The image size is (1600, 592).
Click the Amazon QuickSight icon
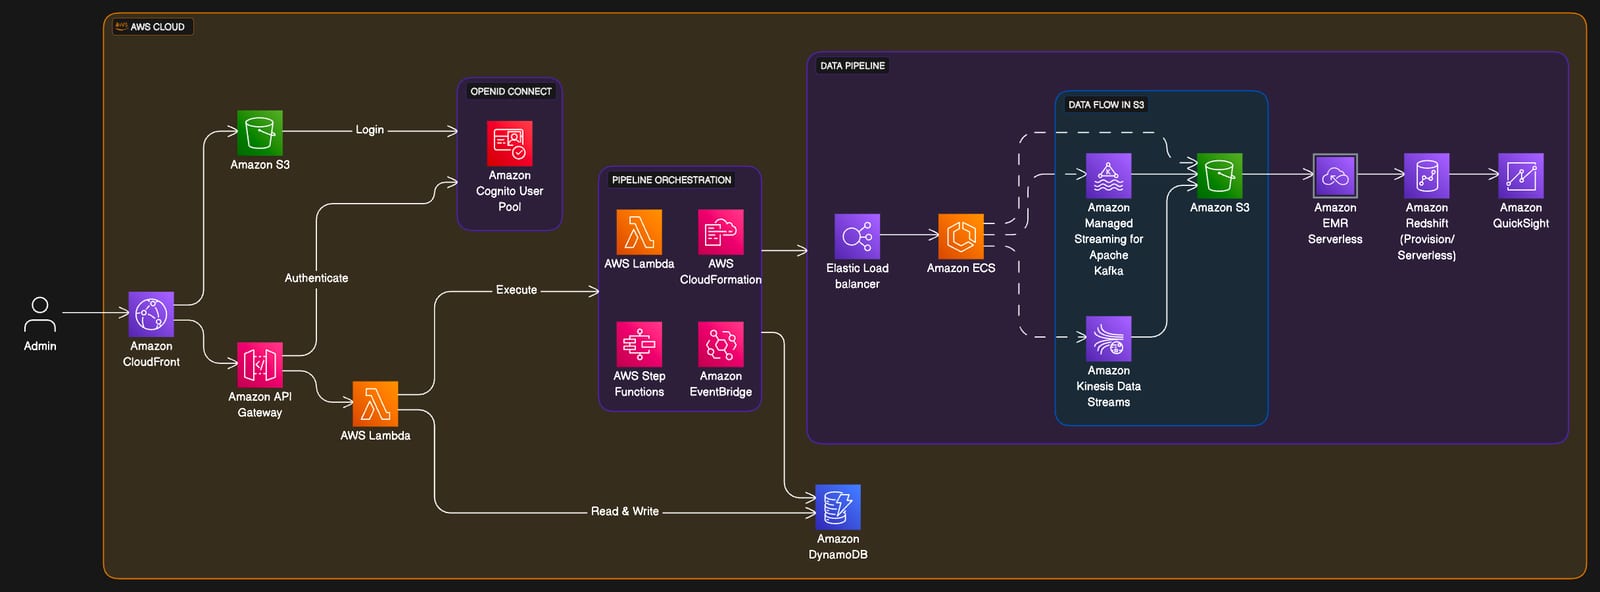[1521, 176]
